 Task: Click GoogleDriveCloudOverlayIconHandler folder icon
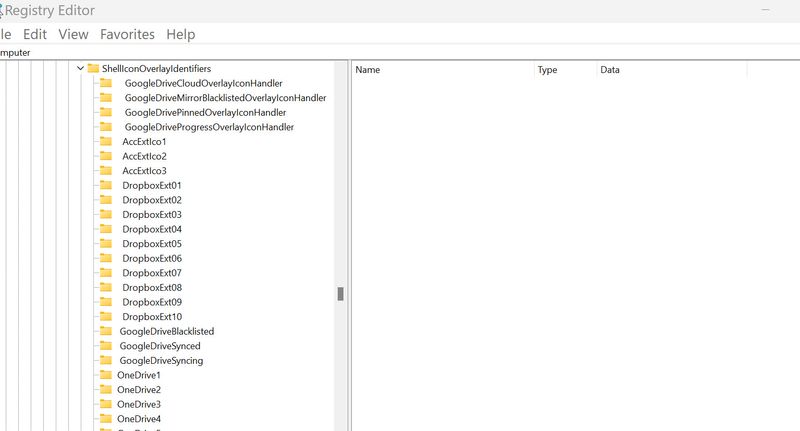(x=106, y=83)
